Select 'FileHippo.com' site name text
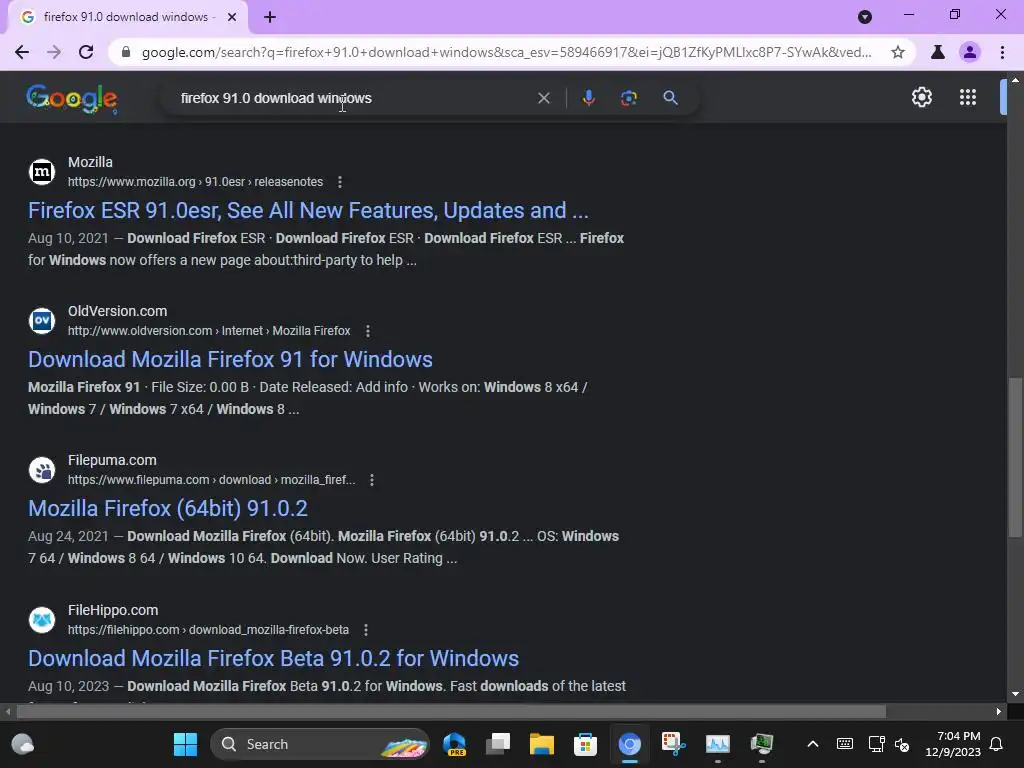 click(113, 610)
